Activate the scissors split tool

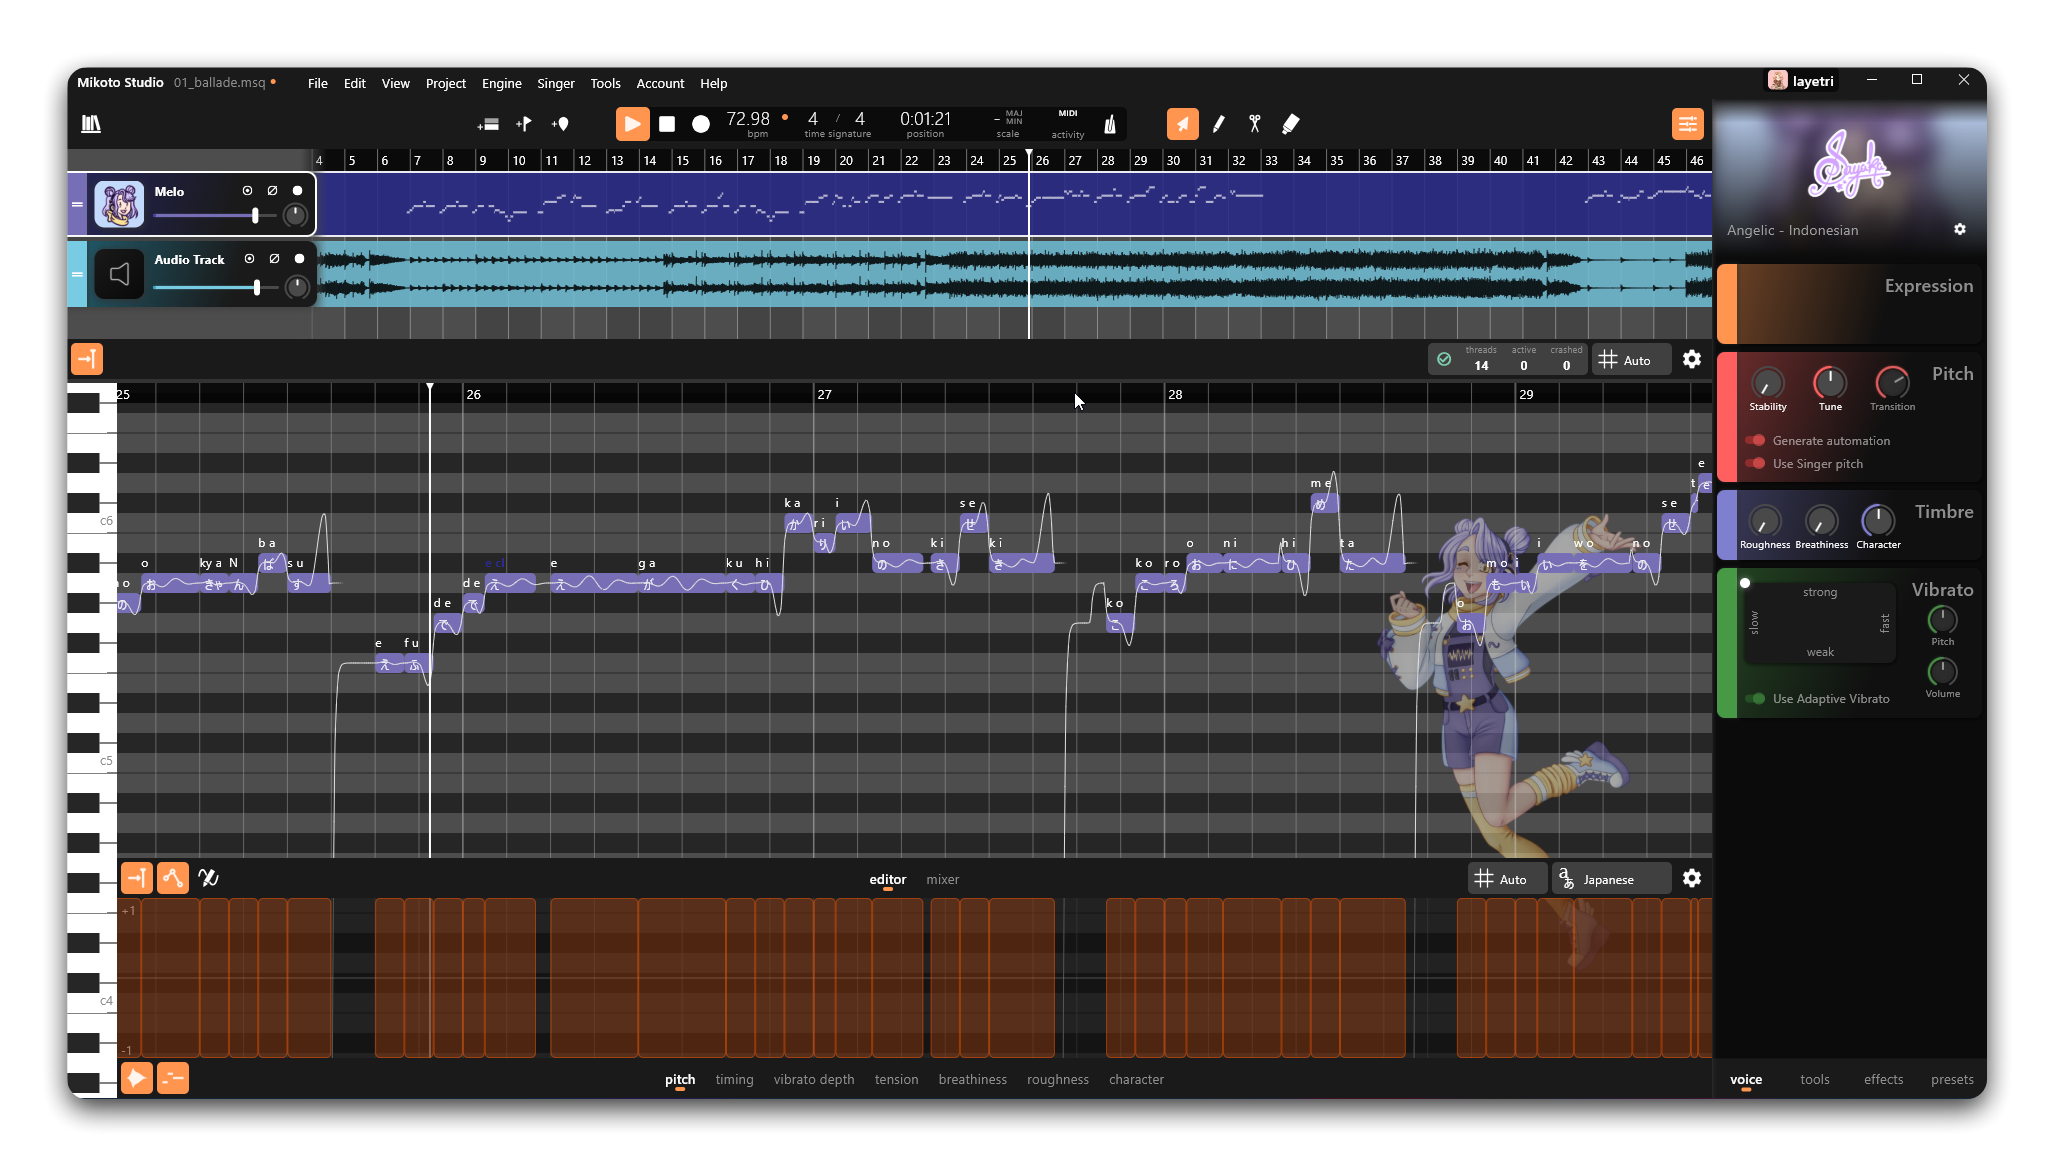coord(1255,123)
